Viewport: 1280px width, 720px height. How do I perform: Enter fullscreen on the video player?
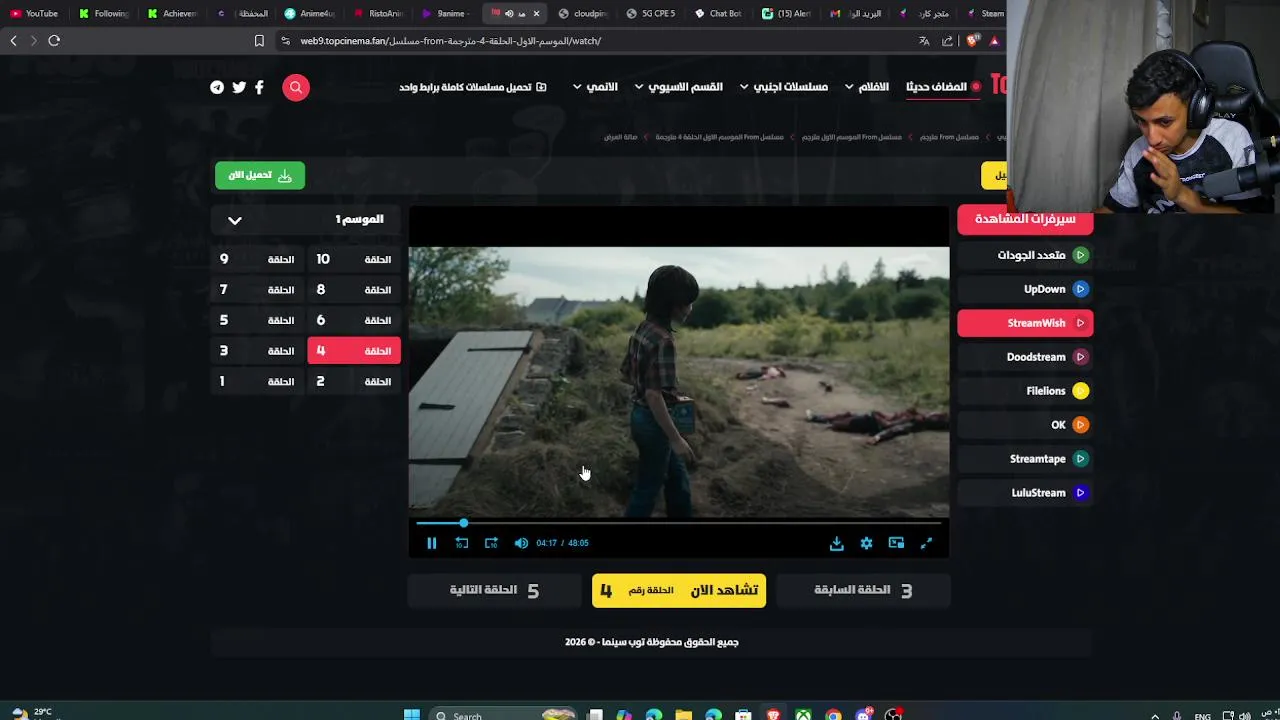tap(926, 543)
